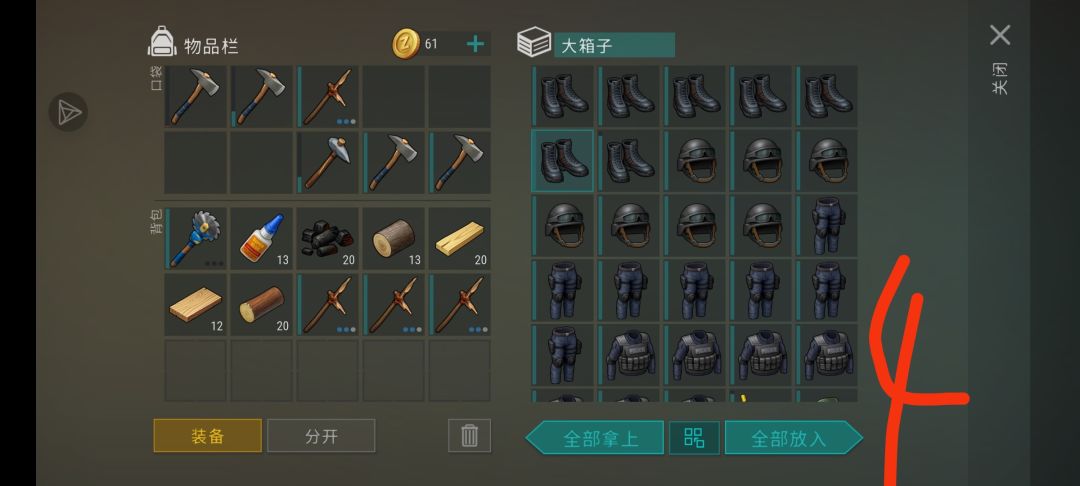Screen dimensions: 1080x486
Task: Click the 装备 equip button
Action: click(207, 436)
